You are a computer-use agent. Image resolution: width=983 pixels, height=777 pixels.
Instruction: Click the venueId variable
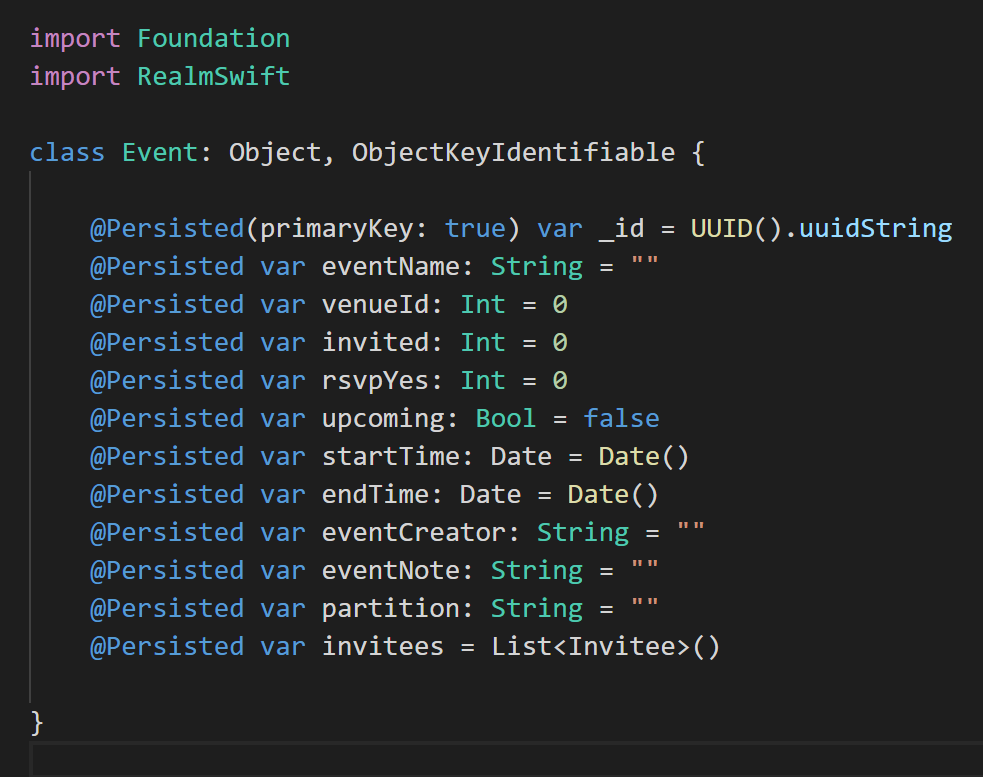pos(382,305)
